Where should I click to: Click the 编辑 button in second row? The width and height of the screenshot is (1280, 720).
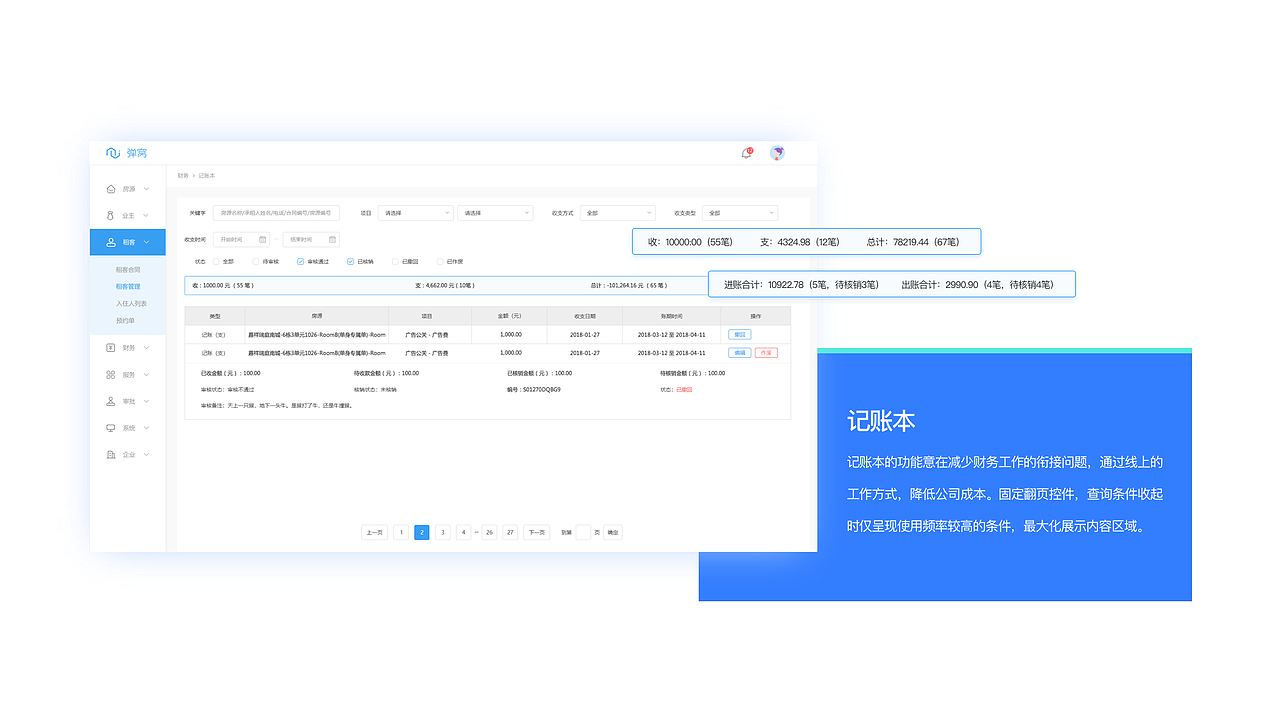(739, 353)
